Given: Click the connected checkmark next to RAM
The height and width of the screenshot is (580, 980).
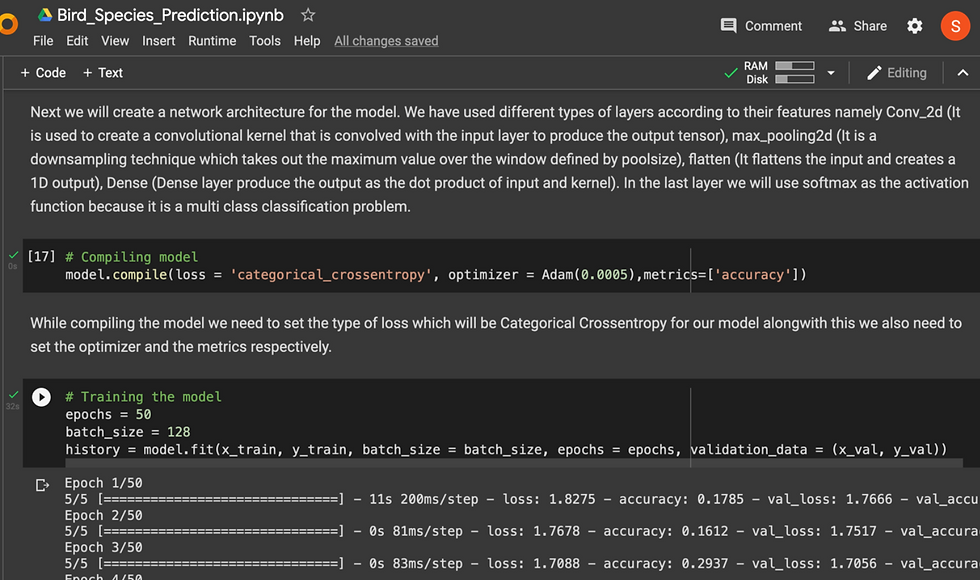Looking at the screenshot, I should click(x=731, y=72).
